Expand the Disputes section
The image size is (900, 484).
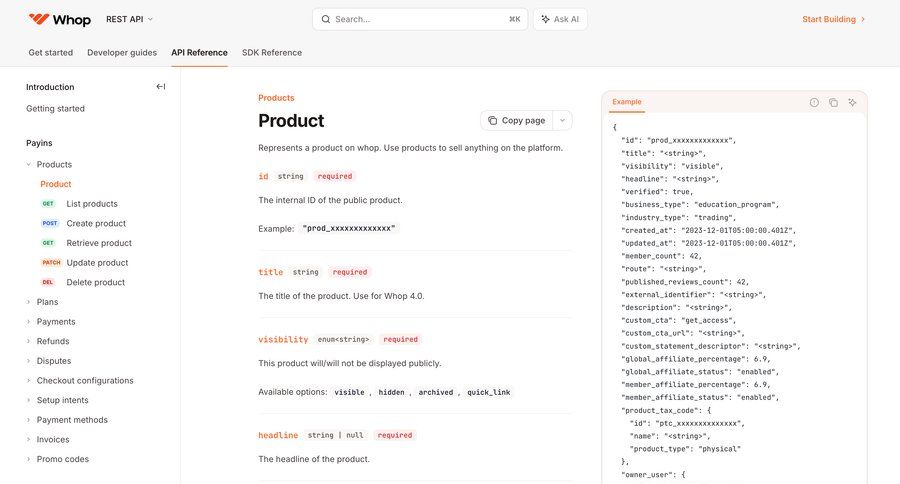click(x=28, y=361)
